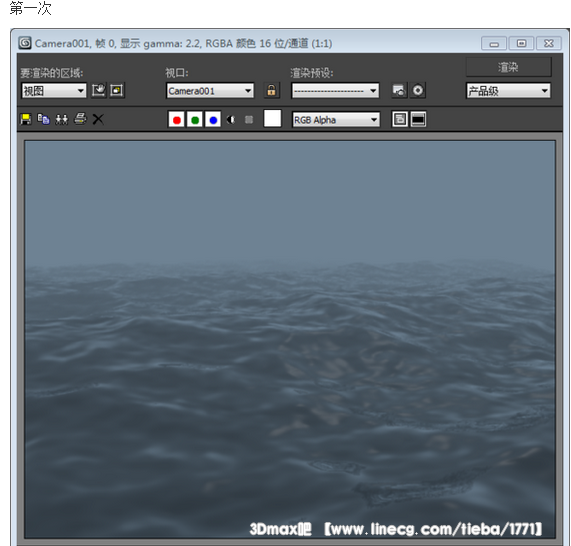Viewport: 571px width, 546px height.
Task: Click the auto region selected icon
Action: 117,90
